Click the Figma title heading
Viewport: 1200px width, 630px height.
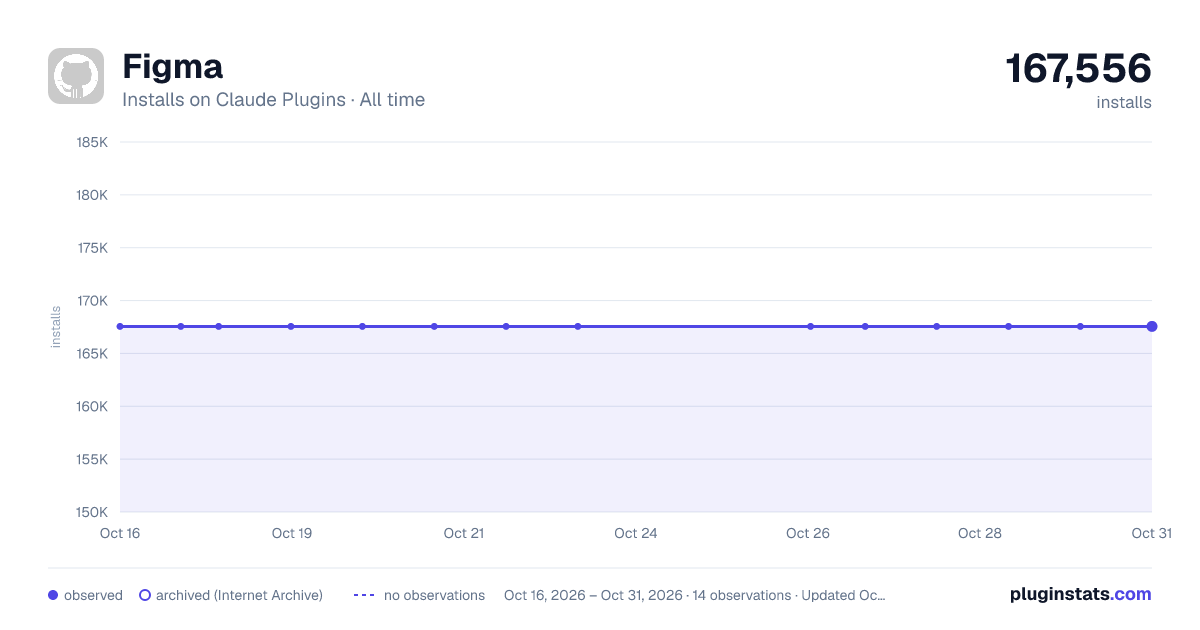click(172, 67)
